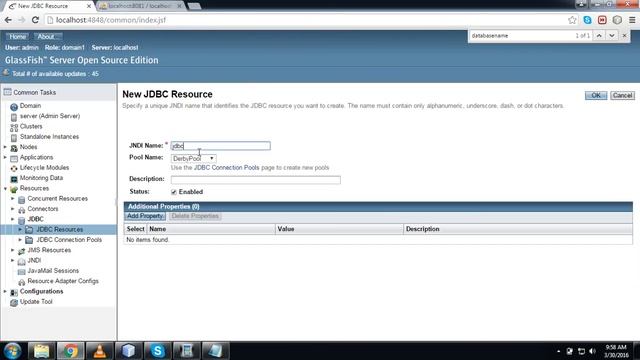
Task: Click the Resource Adapter Configs icon
Action: (22, 282)
